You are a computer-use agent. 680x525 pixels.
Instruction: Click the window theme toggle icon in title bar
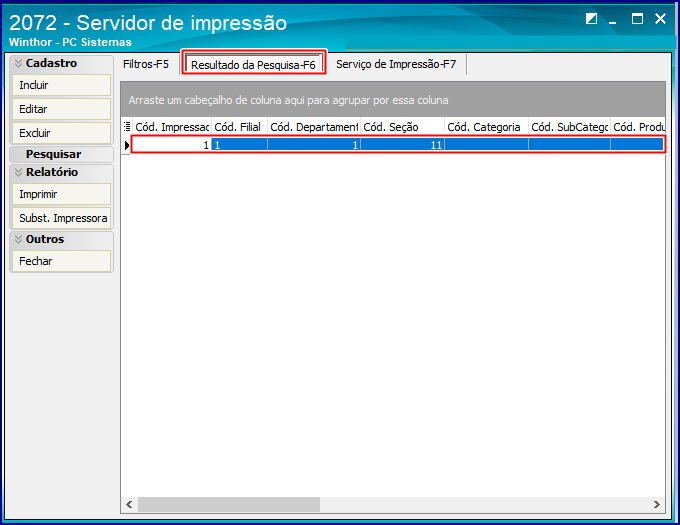tap(591, 19)
